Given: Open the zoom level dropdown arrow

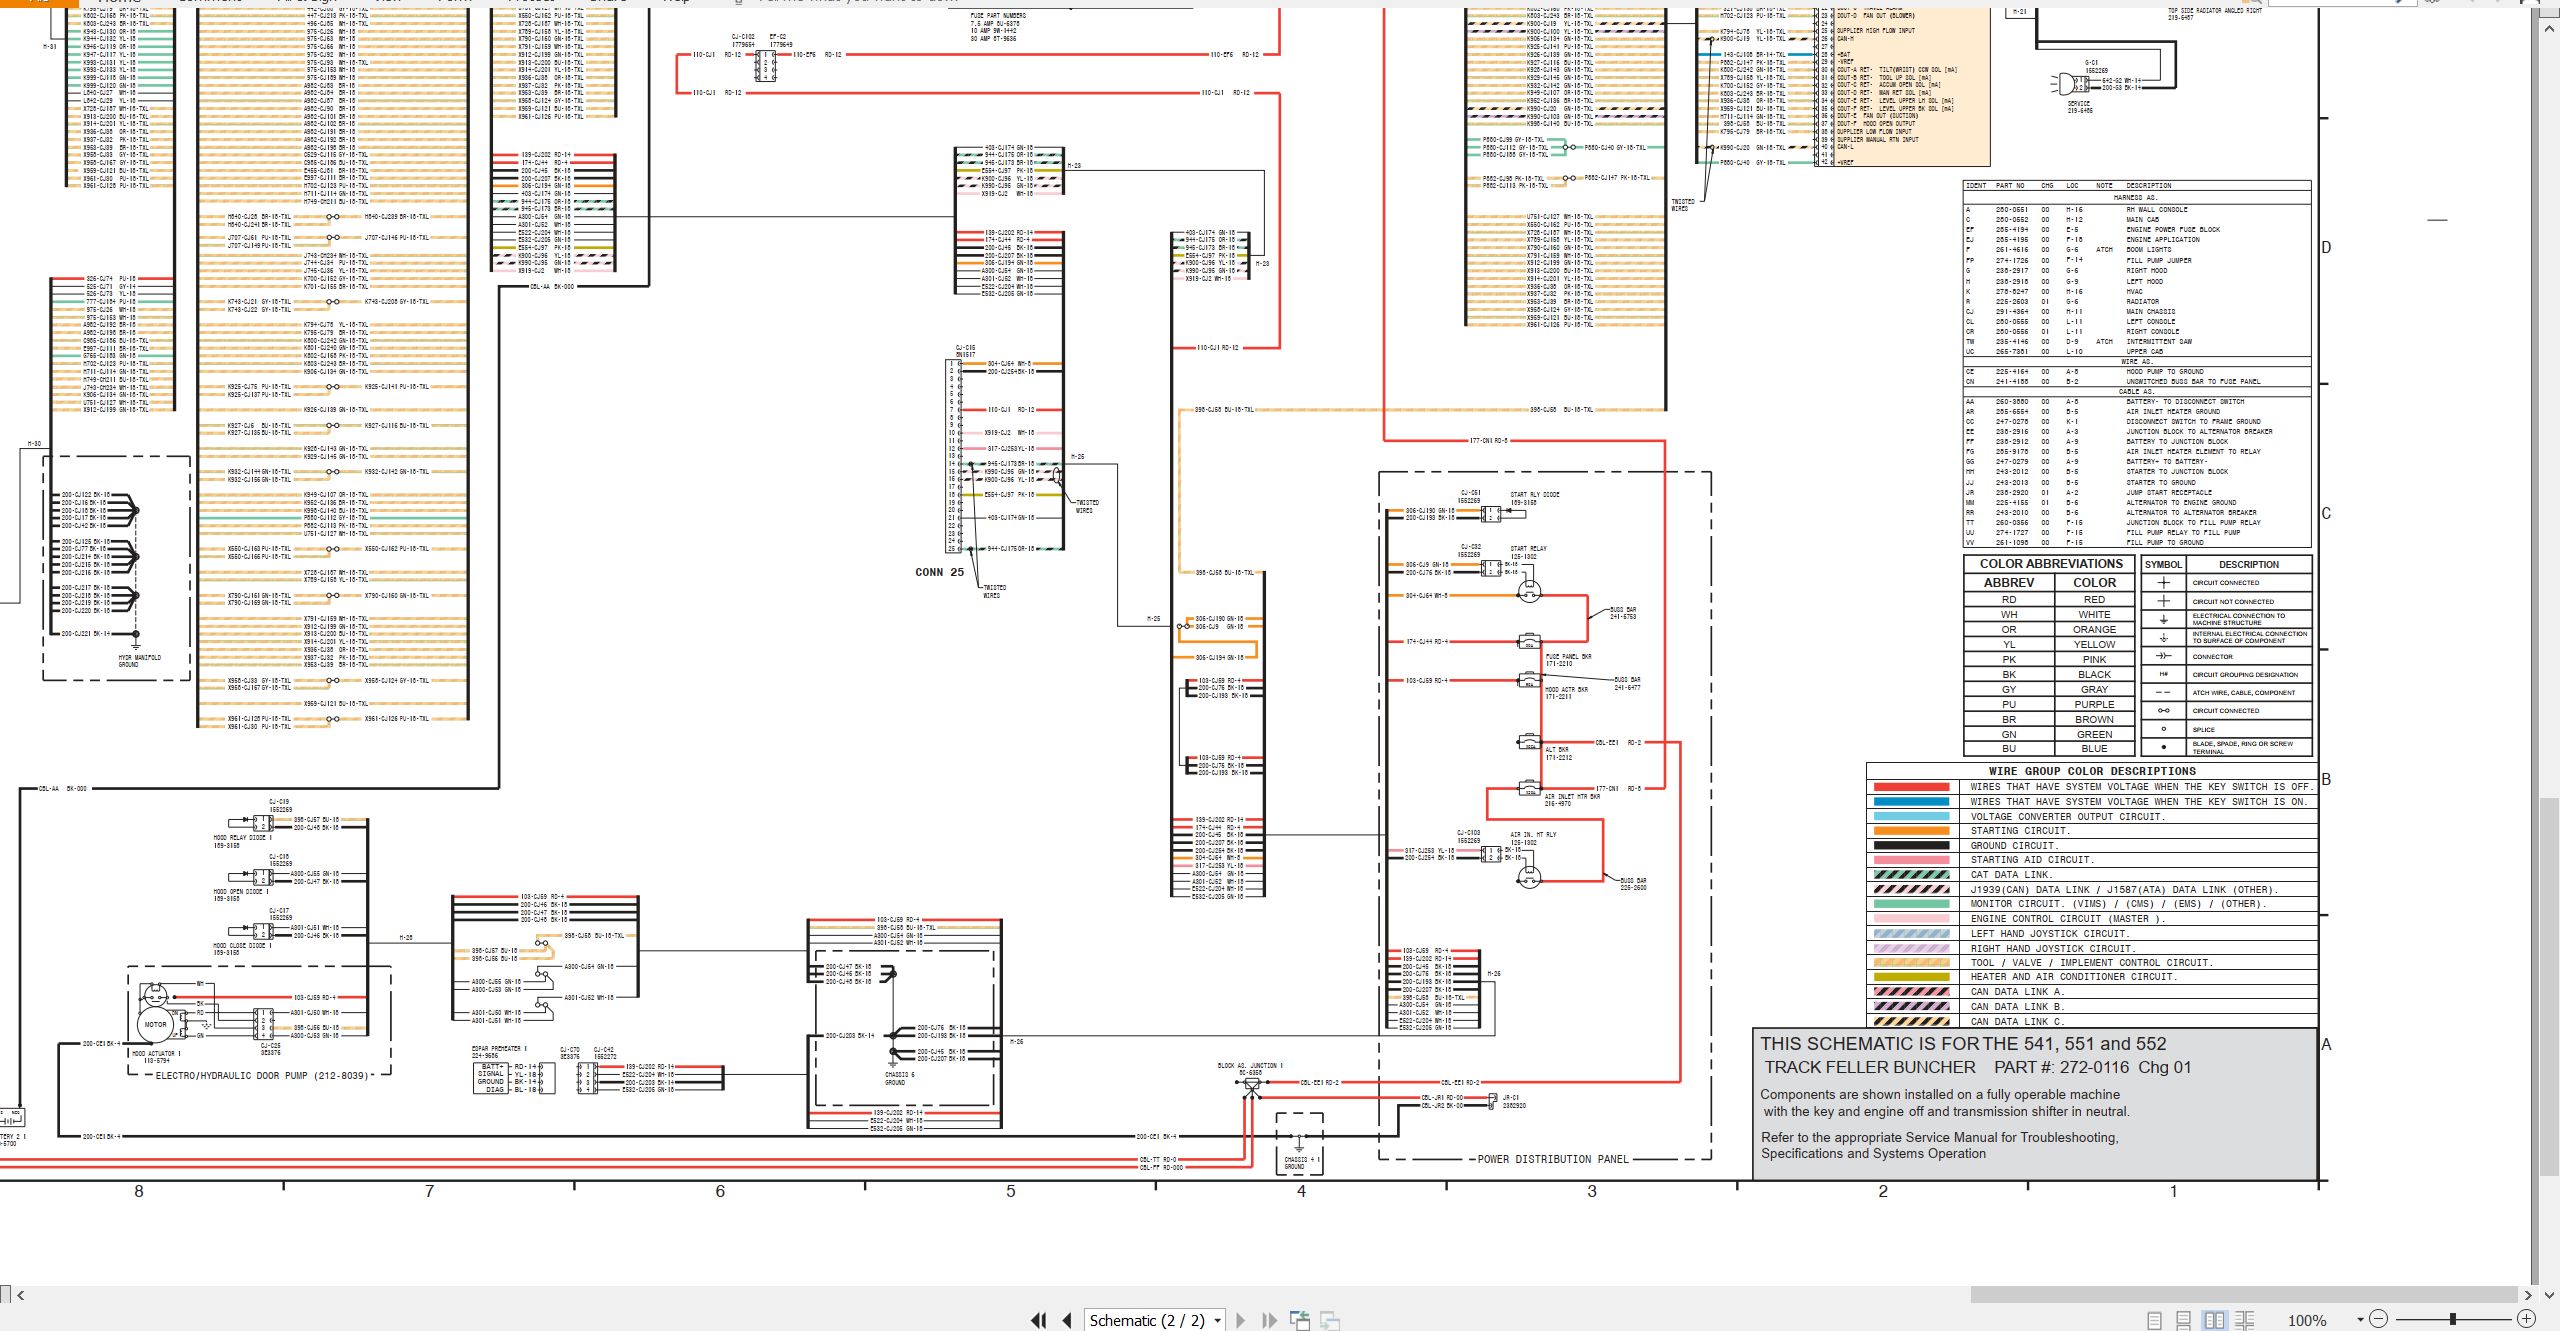Looking at the screenshot, I should pyautogui.click(x=2360, y=1320).
